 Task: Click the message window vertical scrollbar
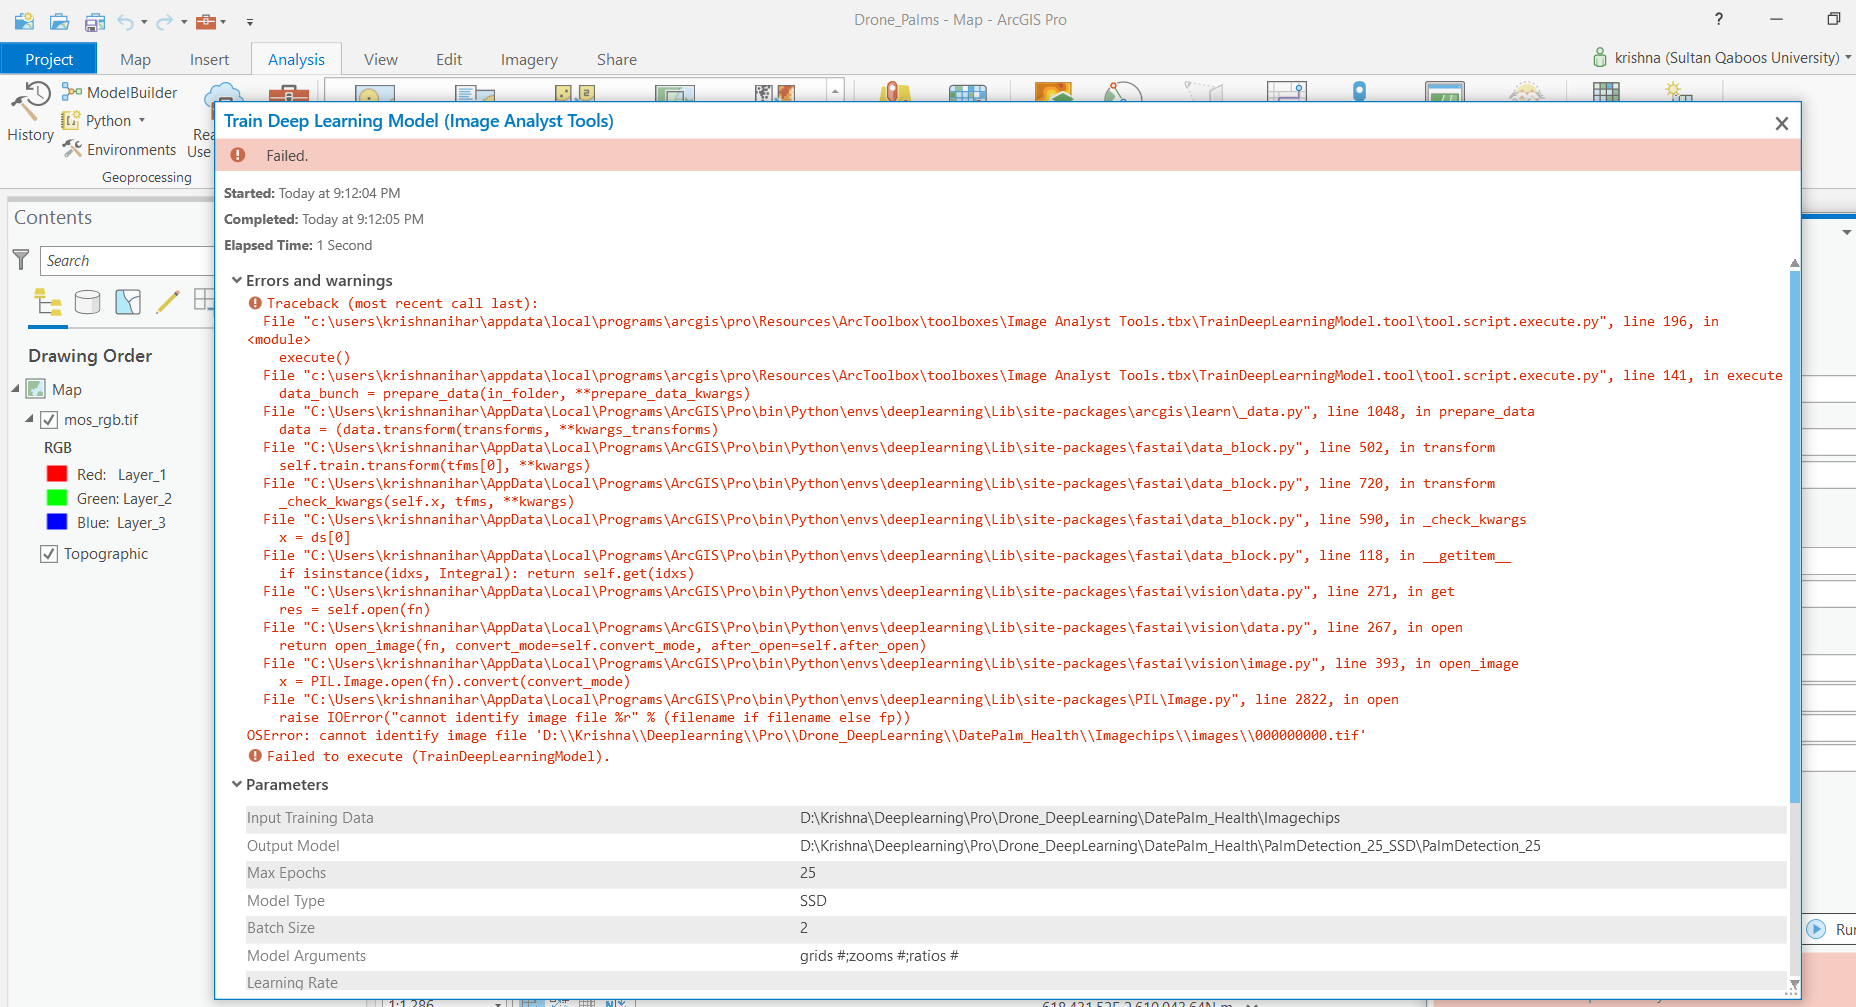(x=1794, y=535)
